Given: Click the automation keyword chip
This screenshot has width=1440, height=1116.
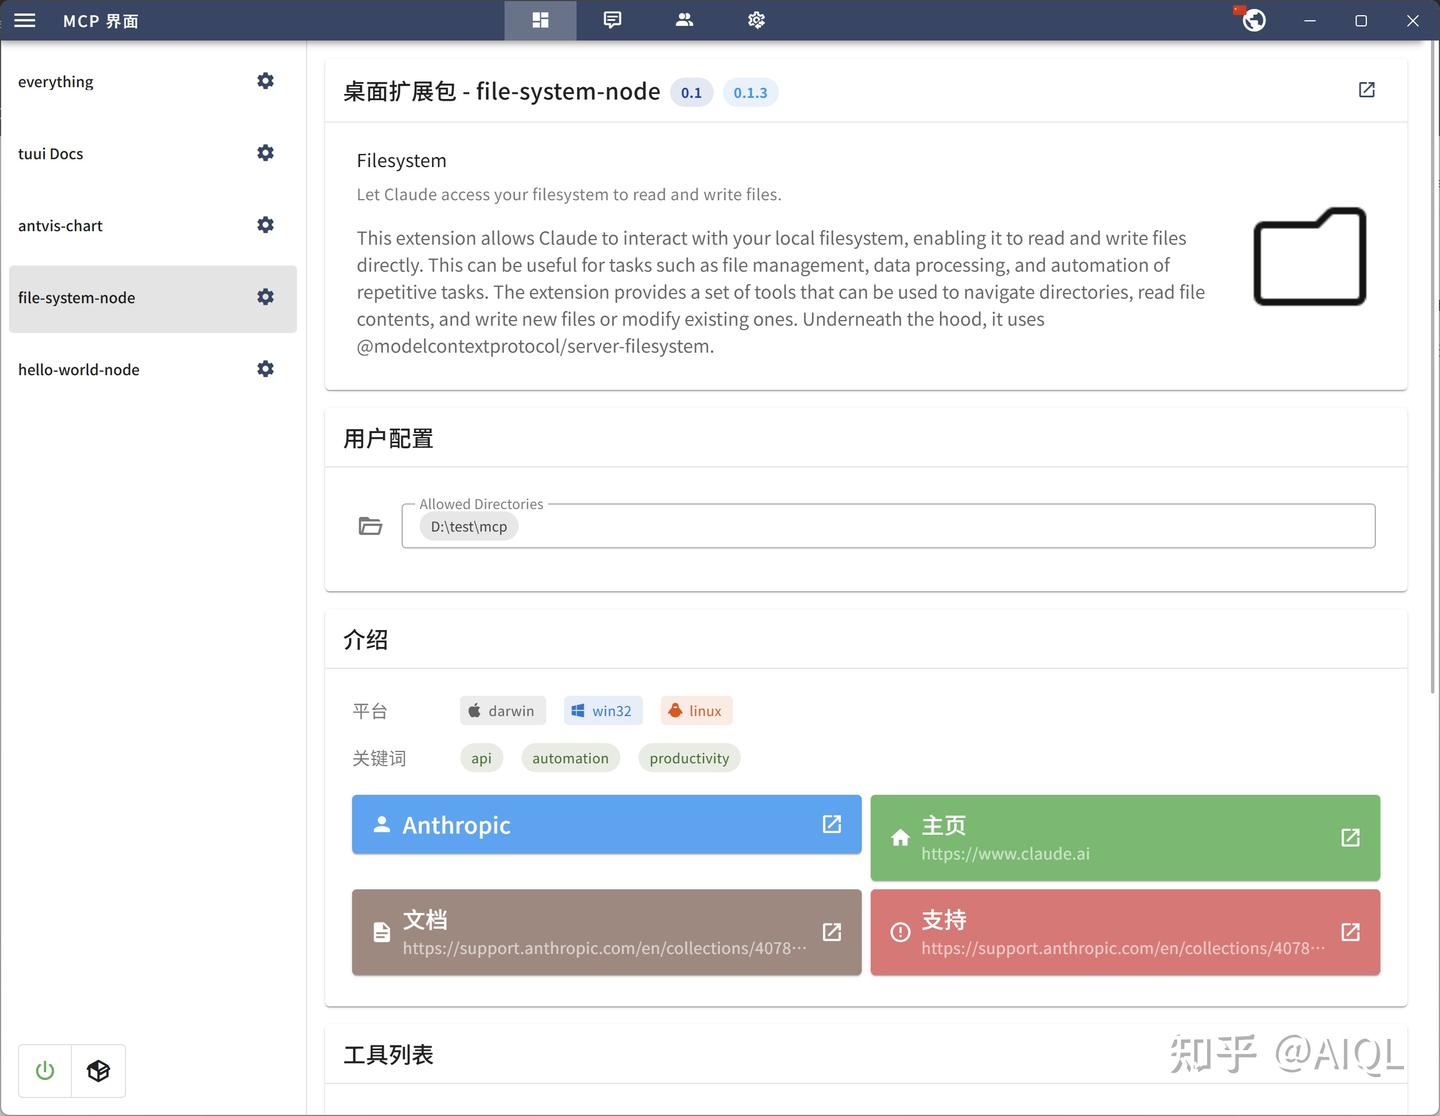Looking at the screenshot, I should click(570, 758).
